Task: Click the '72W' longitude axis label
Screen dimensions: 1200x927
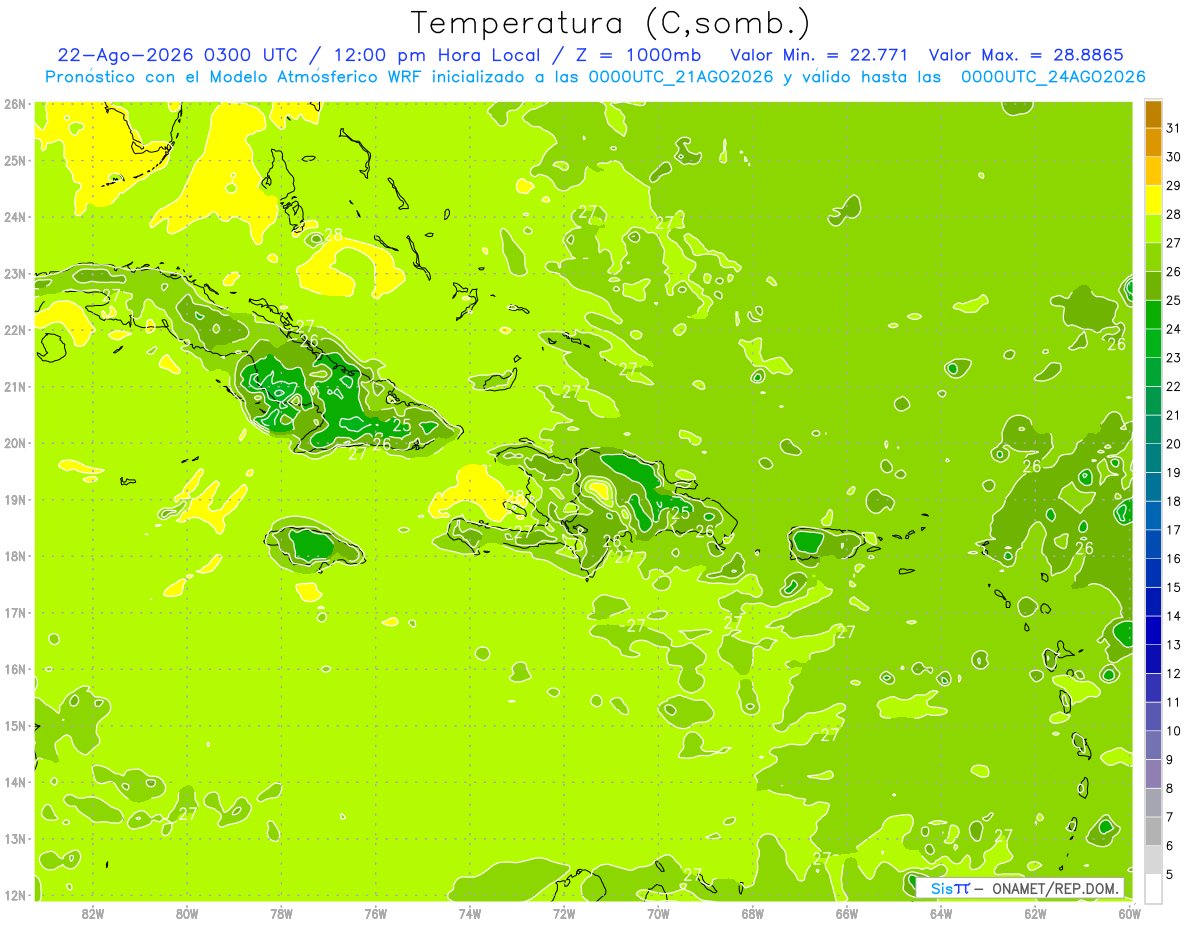Action: [564, 913]
